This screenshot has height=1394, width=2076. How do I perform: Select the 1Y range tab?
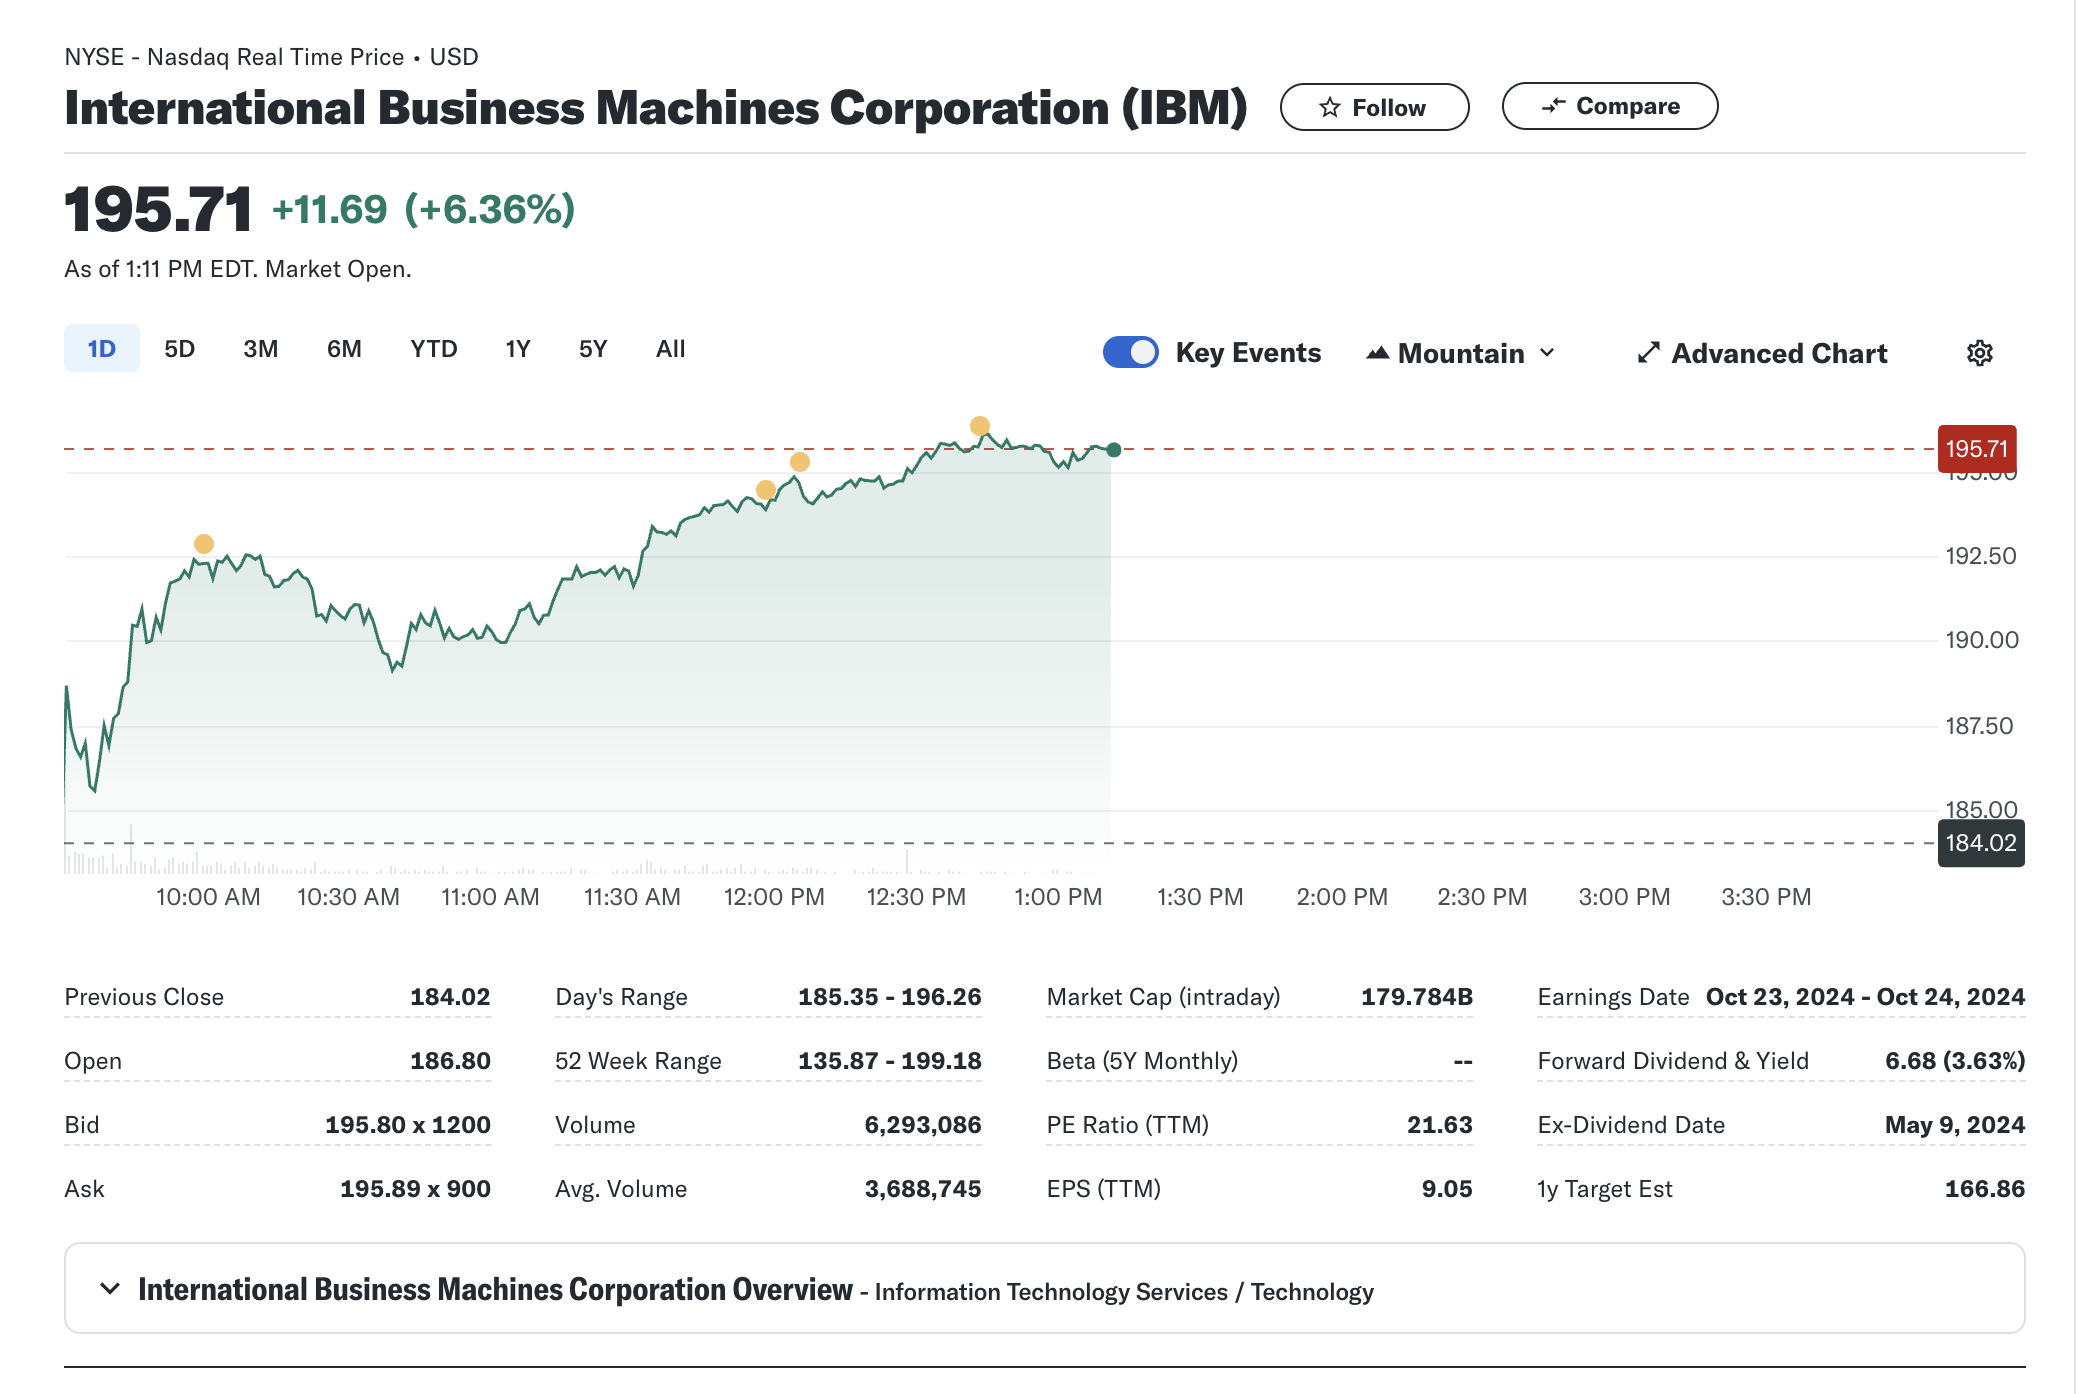pyautogui.click(x=518, y=349)
